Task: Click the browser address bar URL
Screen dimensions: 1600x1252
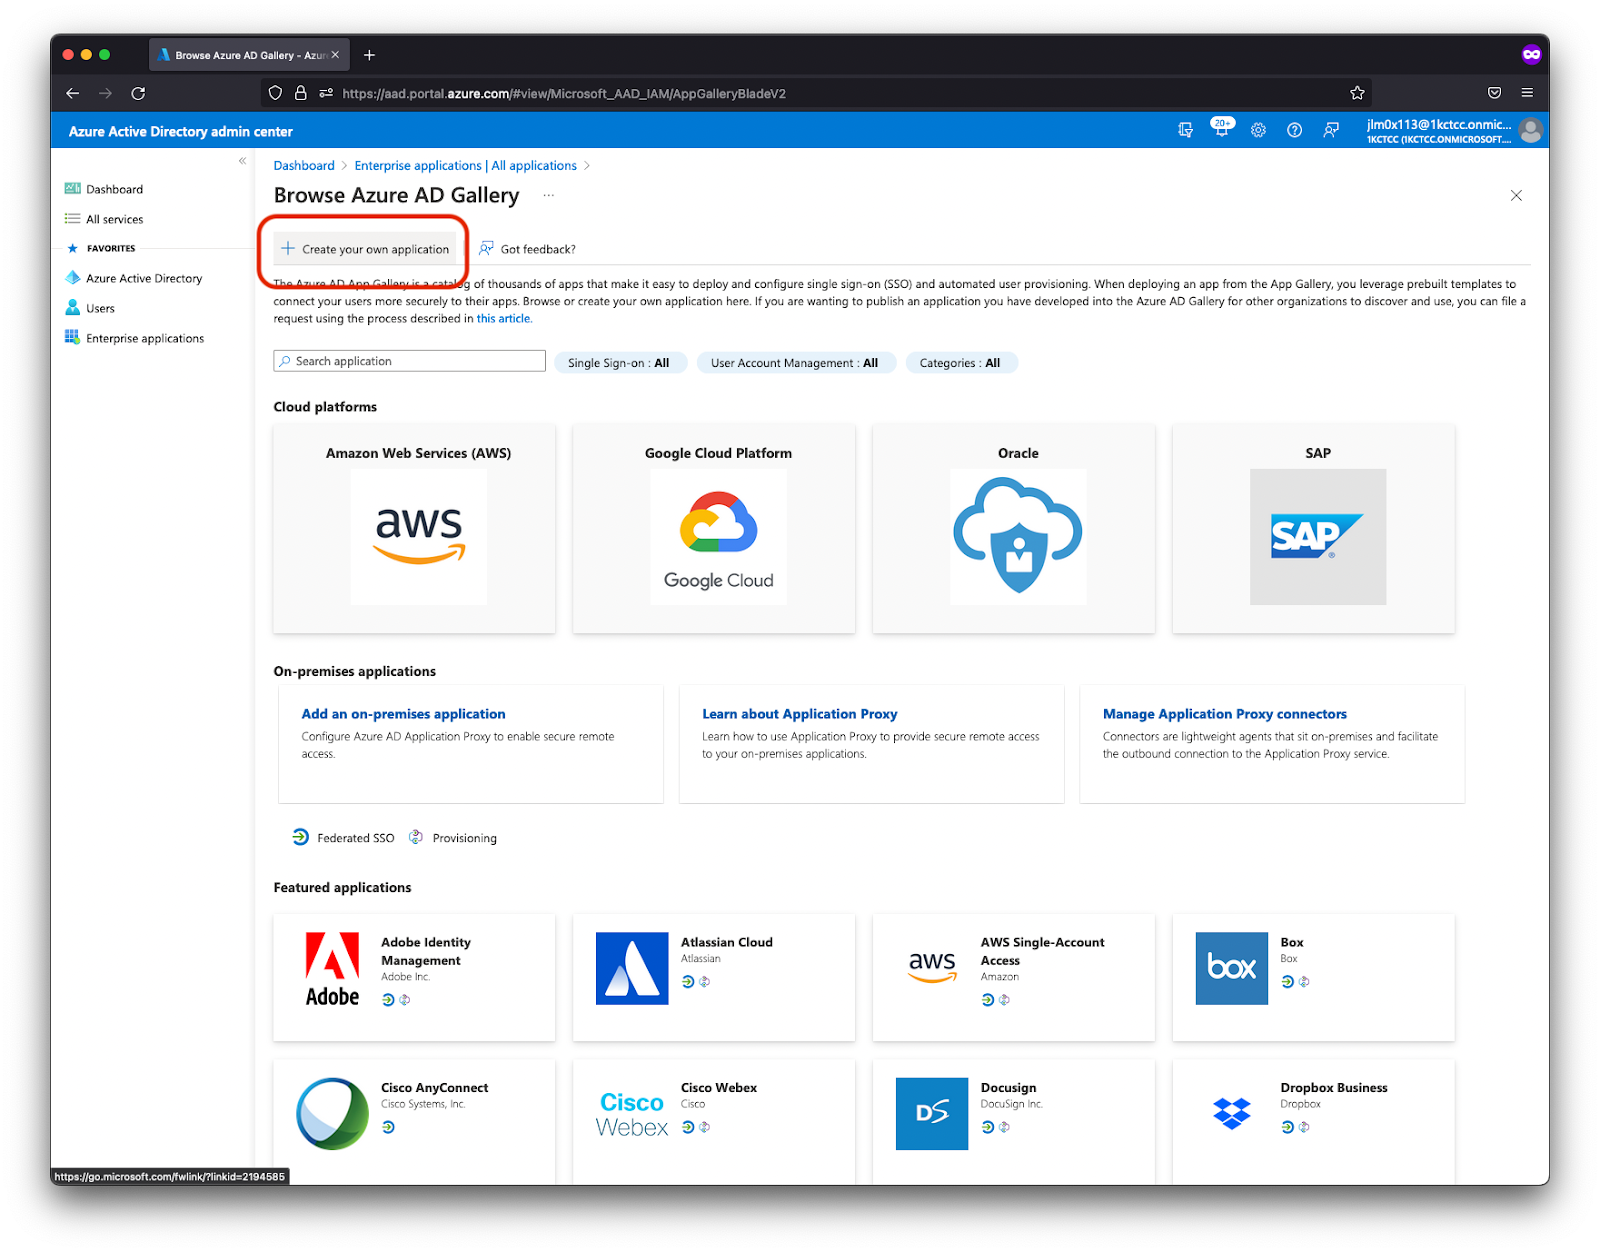Action: [x=564, y=94]
